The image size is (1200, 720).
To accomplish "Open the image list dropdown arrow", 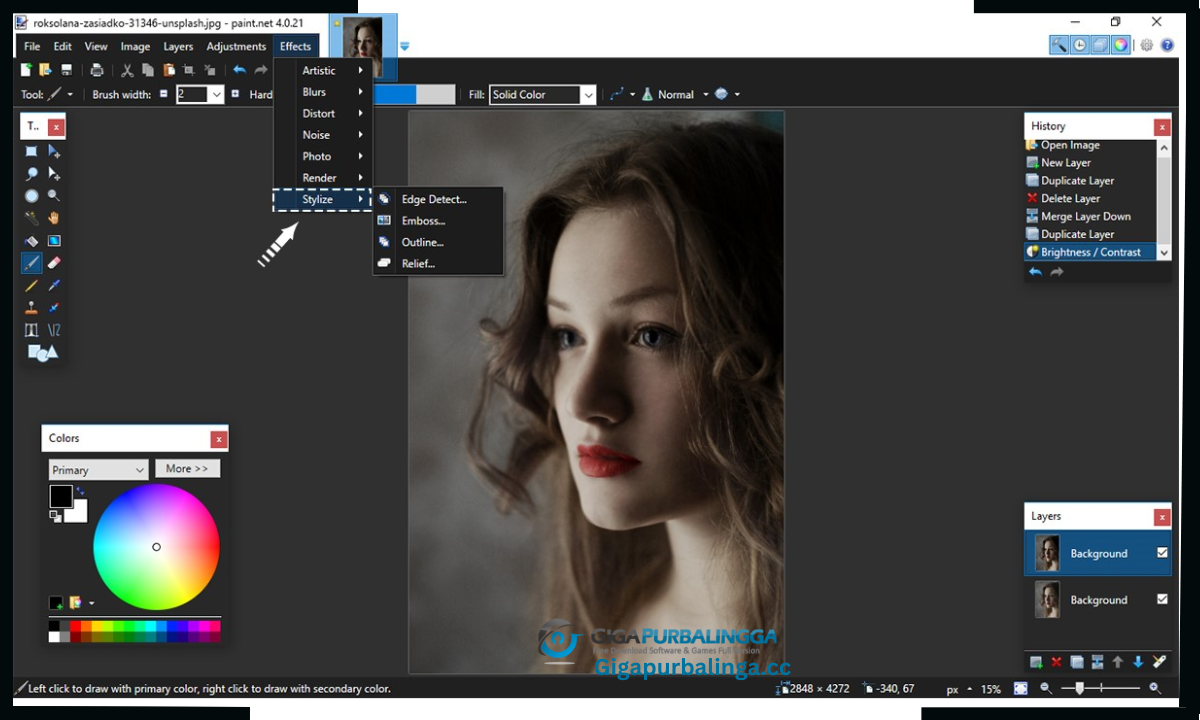I will [x=405, y=46].
